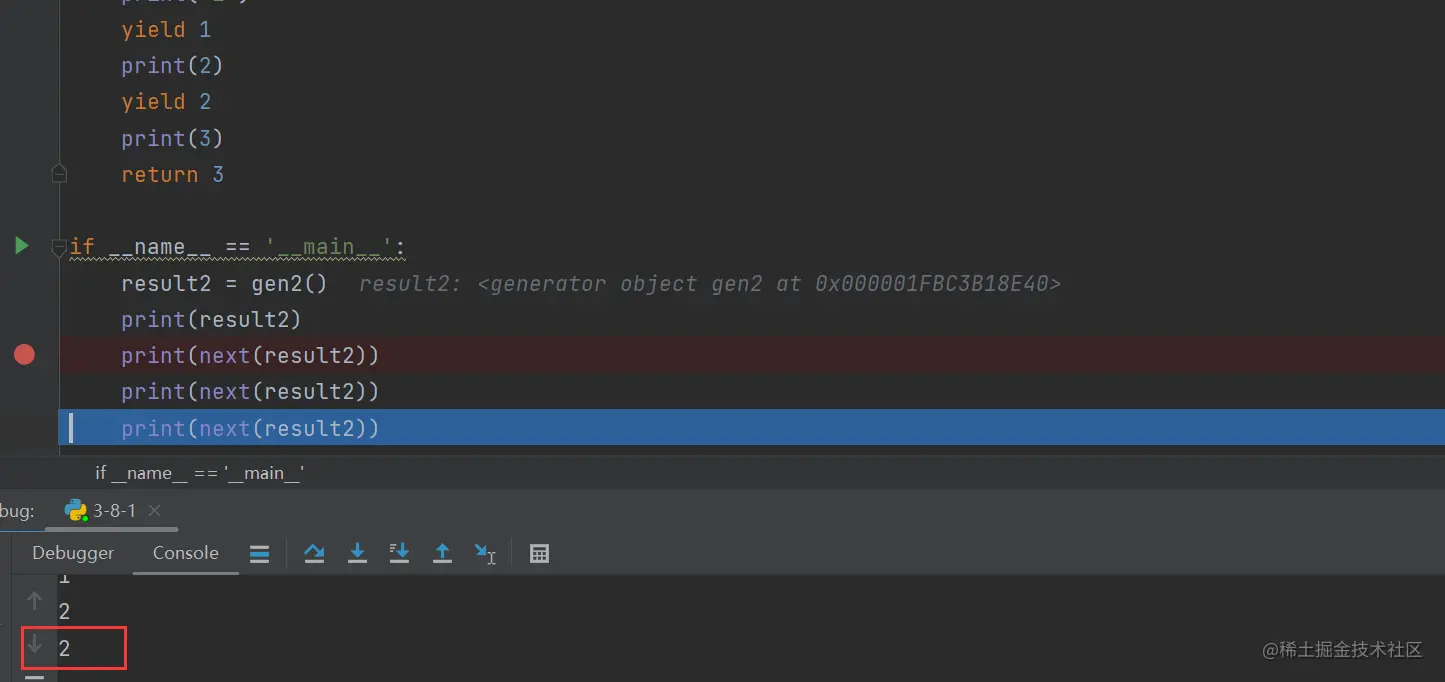Image resolution: width=1445 pixels, height=682 pixels.
Task: Click the Run to Cursor icon
Action: click(x=485, y=553)
